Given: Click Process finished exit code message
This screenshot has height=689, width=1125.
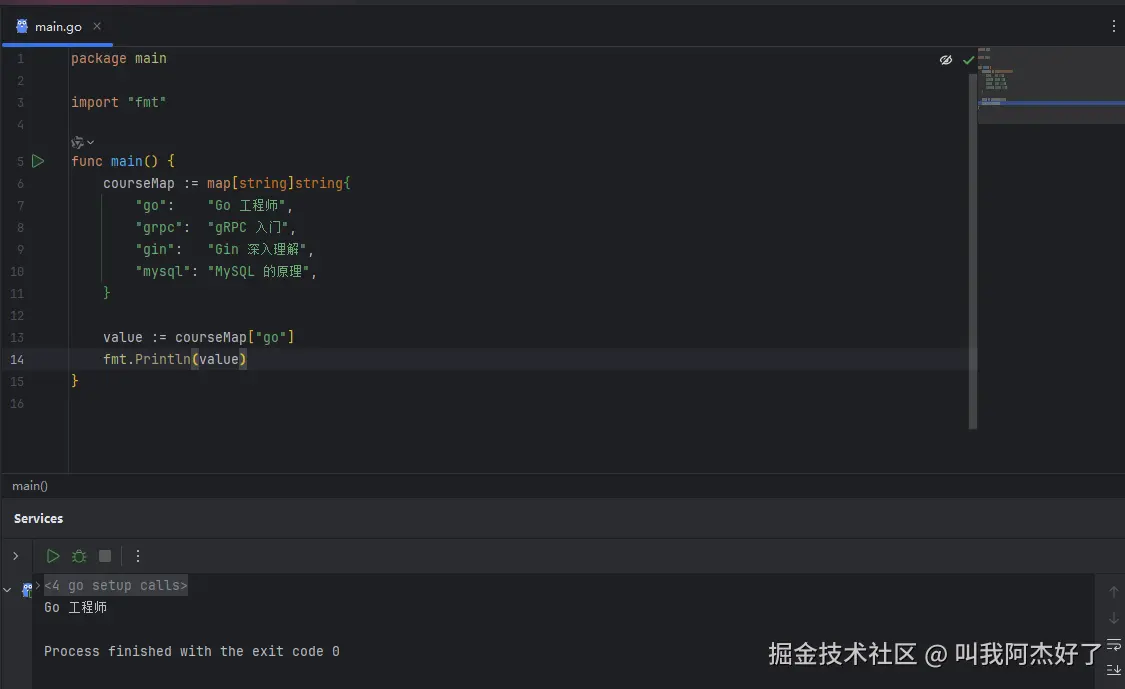Looking at the screenshot, I should [192, 652].
